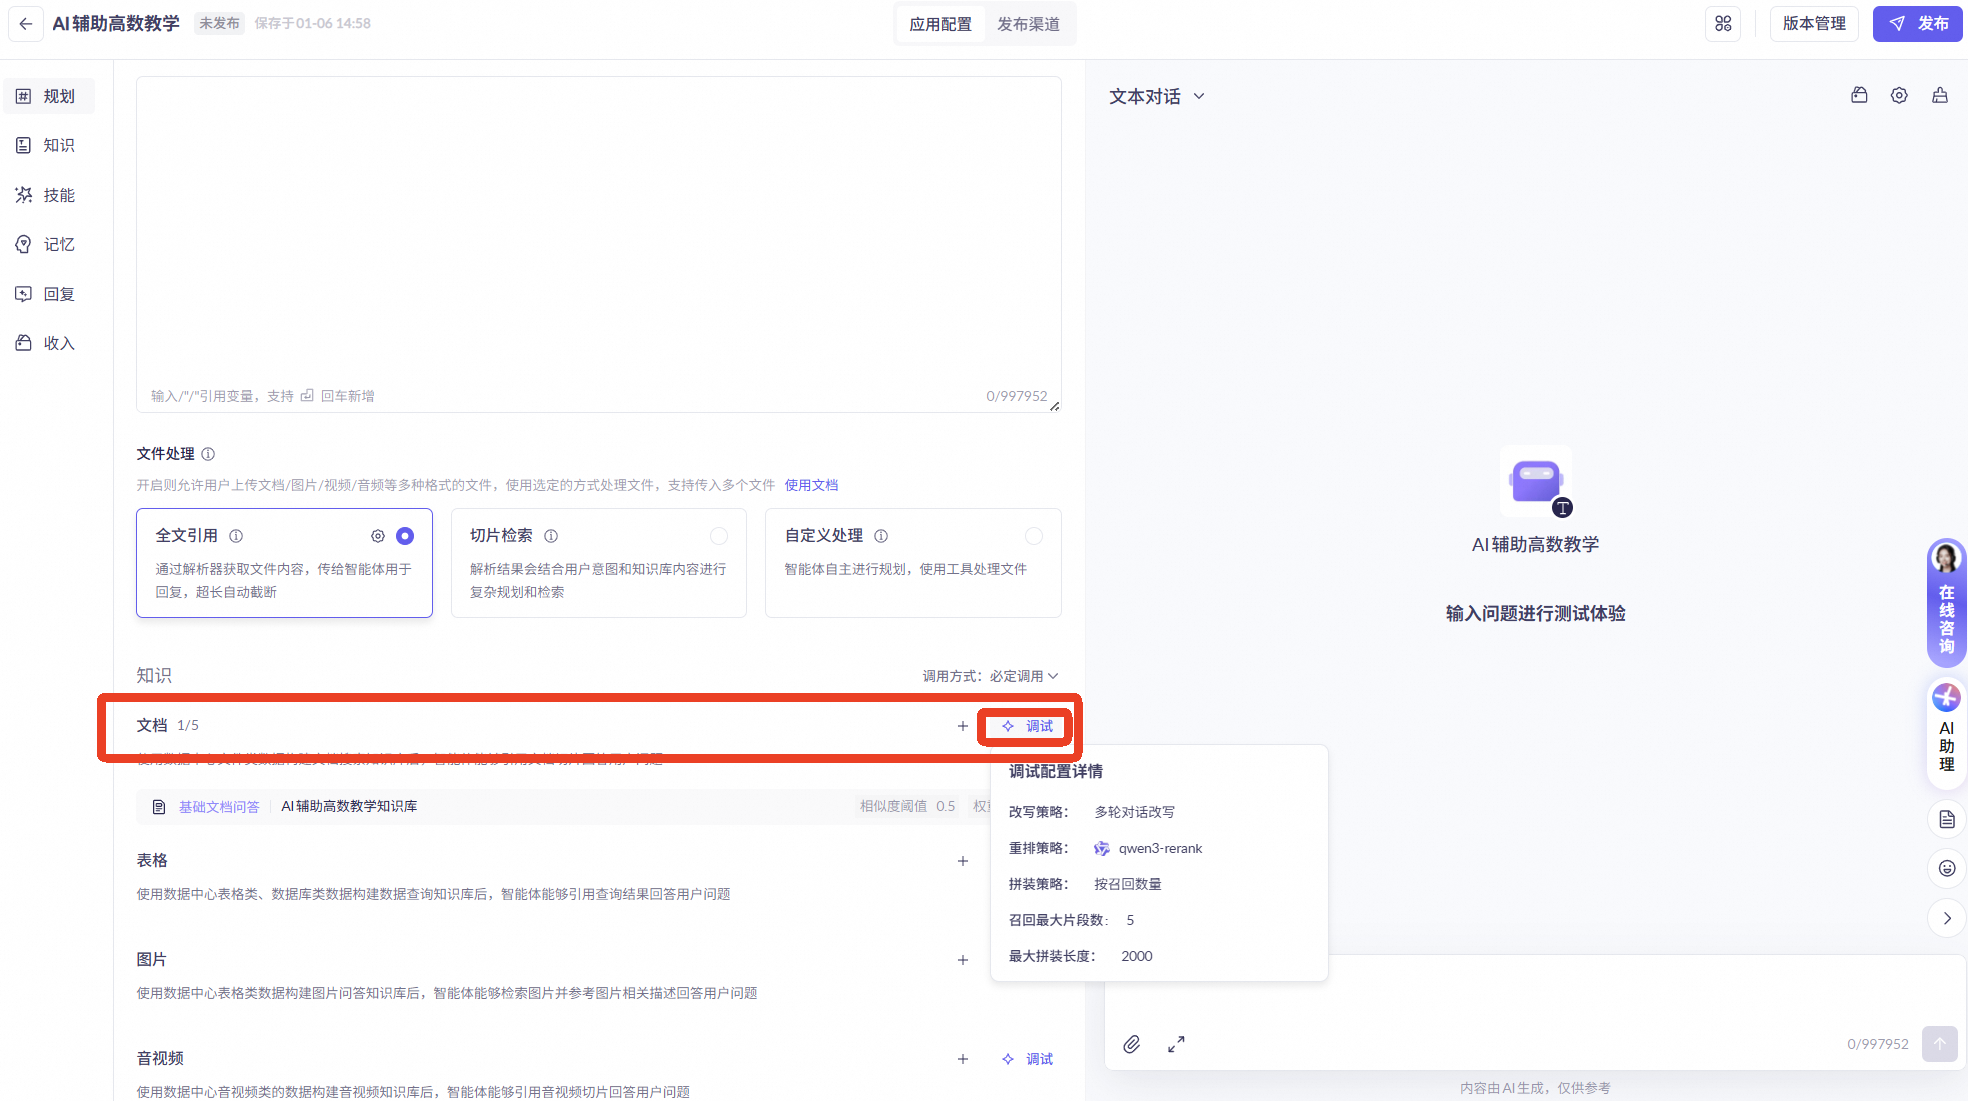Open chat settings gear icon

point(1899,96)
